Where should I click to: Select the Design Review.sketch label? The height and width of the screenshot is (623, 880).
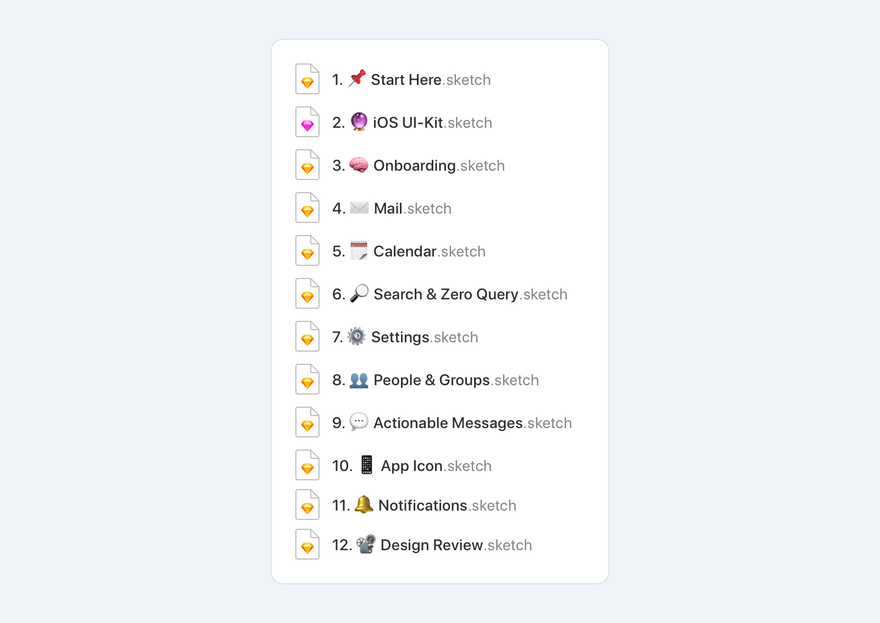tap(456, 545)
